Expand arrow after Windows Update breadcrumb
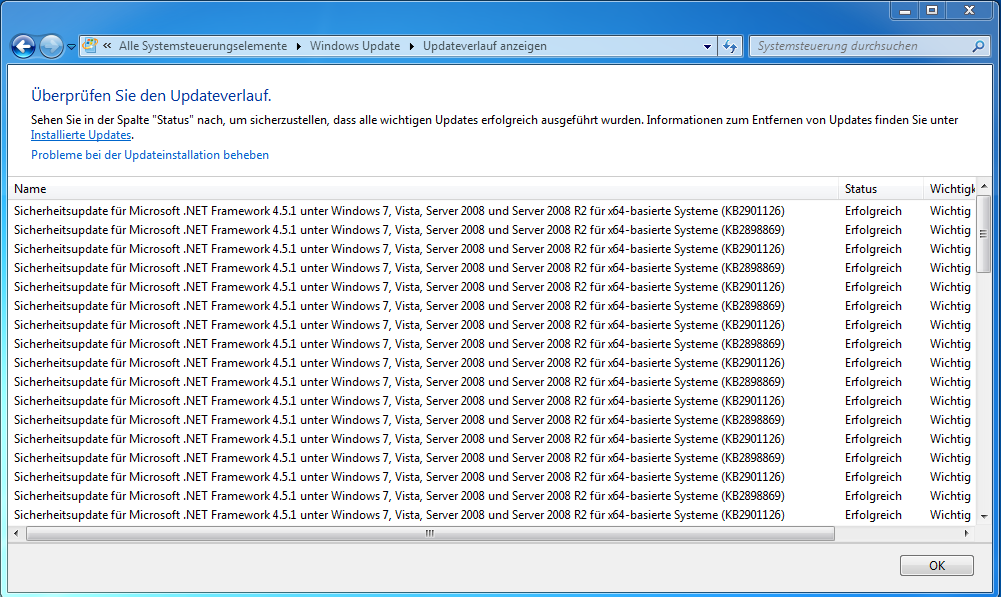1001x597 pixels. (x=411, y=46)
